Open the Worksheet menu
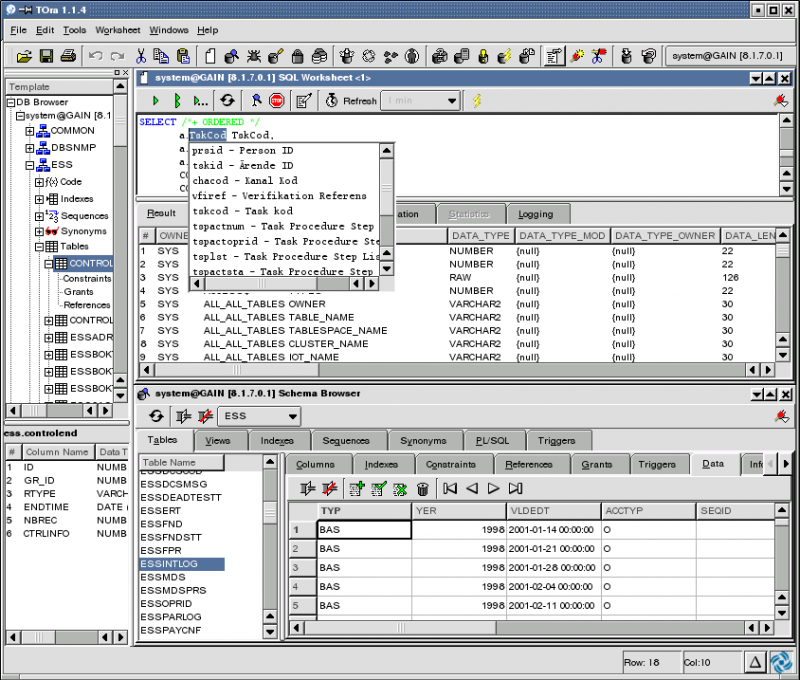Viewport: 800px width, 680px height. pos(117,30)
